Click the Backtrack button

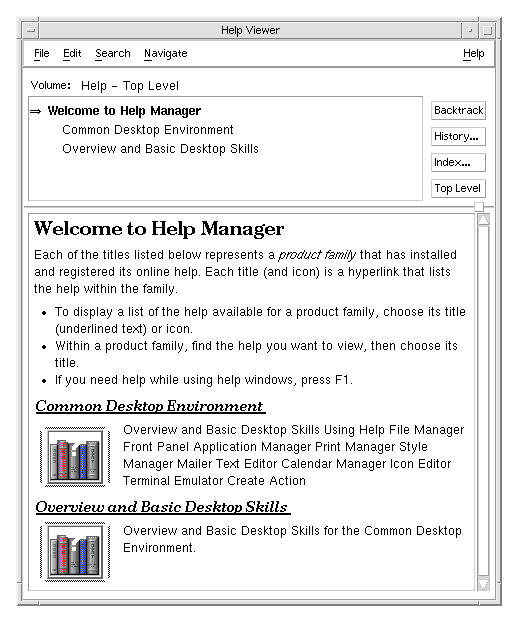(x=458, y=110)
